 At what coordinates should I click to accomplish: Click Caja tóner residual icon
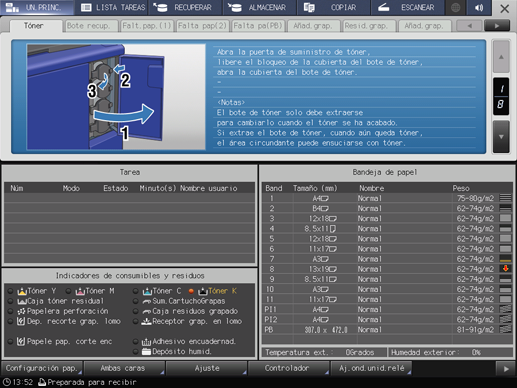tap(22, 301)
